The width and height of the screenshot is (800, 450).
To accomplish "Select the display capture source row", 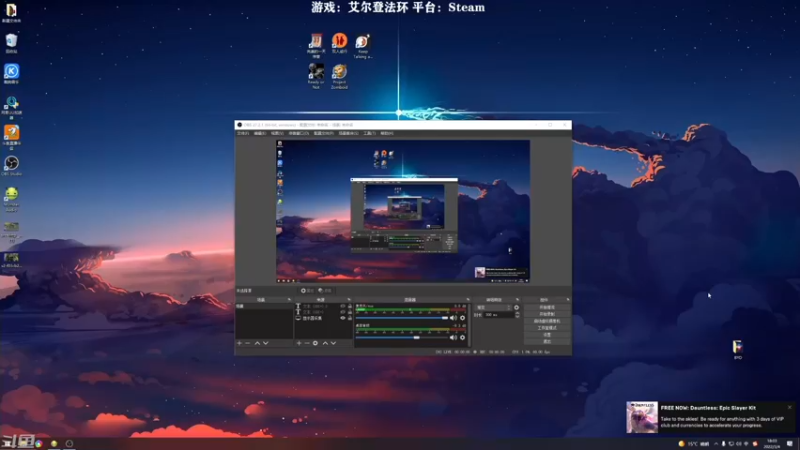I will coord(323,318).
